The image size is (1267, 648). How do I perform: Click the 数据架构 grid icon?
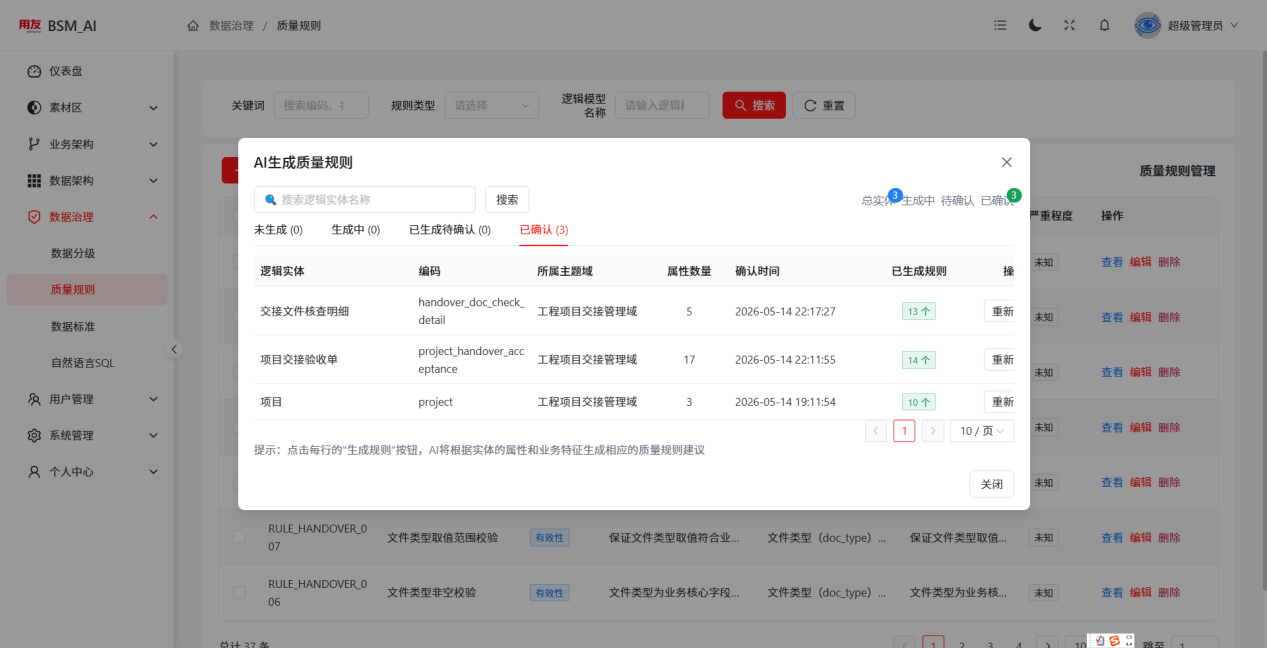(x=34, y=180)
